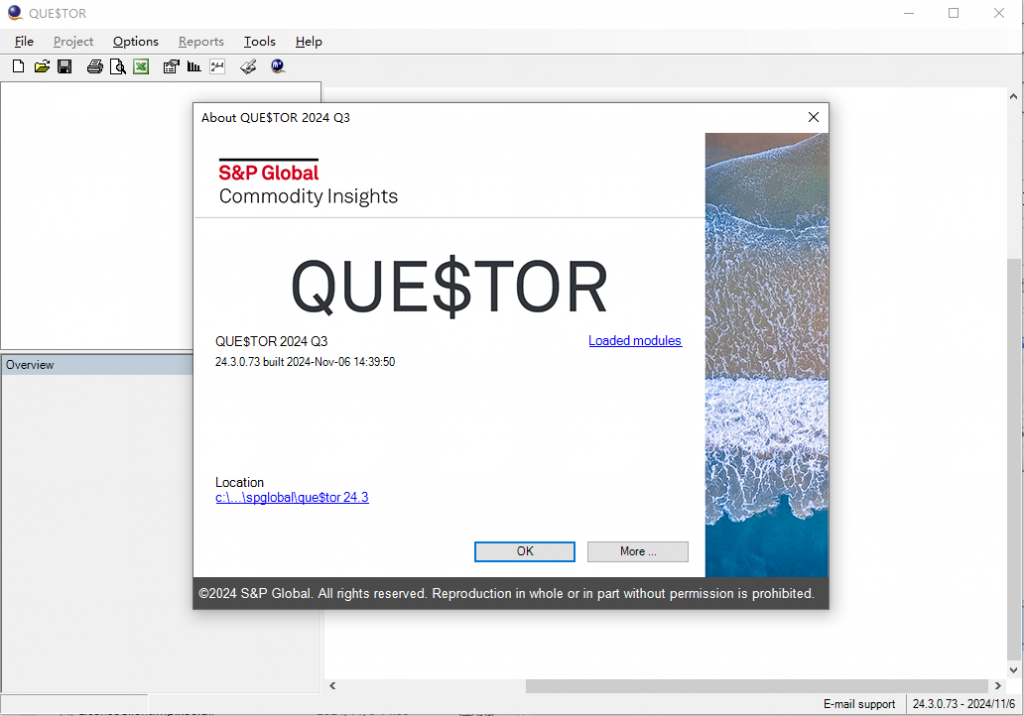
Task: Click the project properties toolbar icon
Action: 171,67
